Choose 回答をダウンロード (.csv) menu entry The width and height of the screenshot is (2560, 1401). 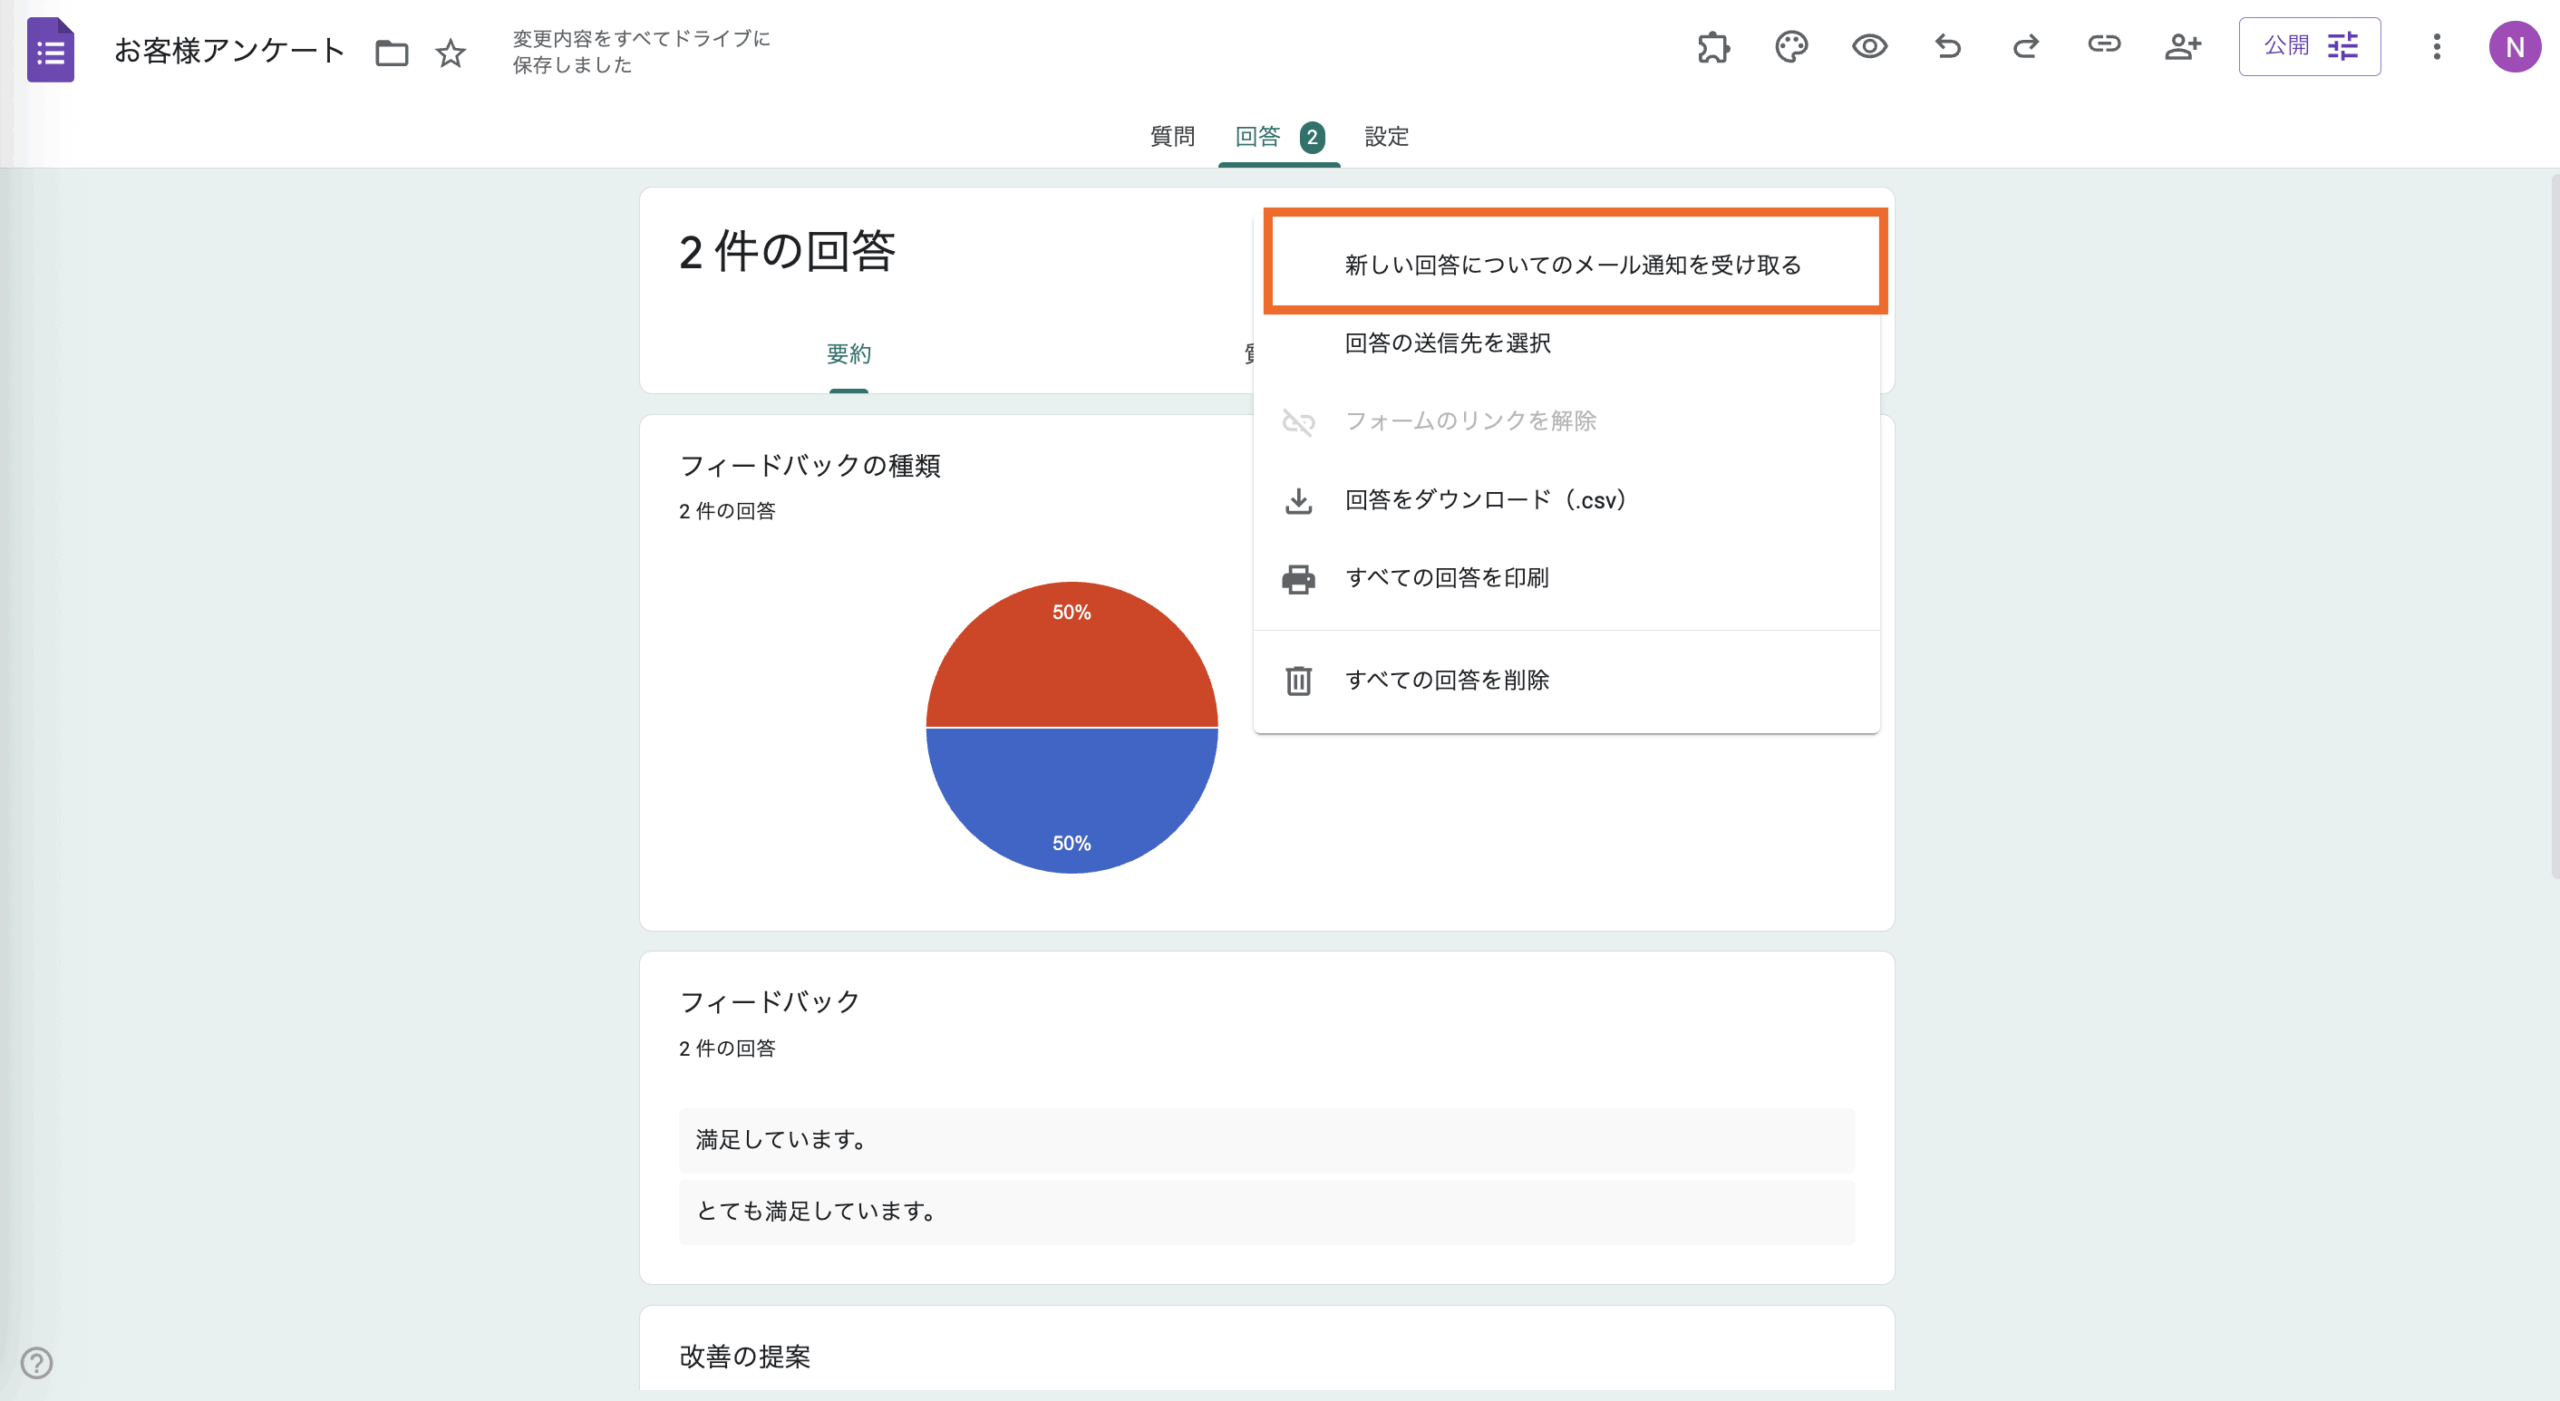coord(1485,500)
